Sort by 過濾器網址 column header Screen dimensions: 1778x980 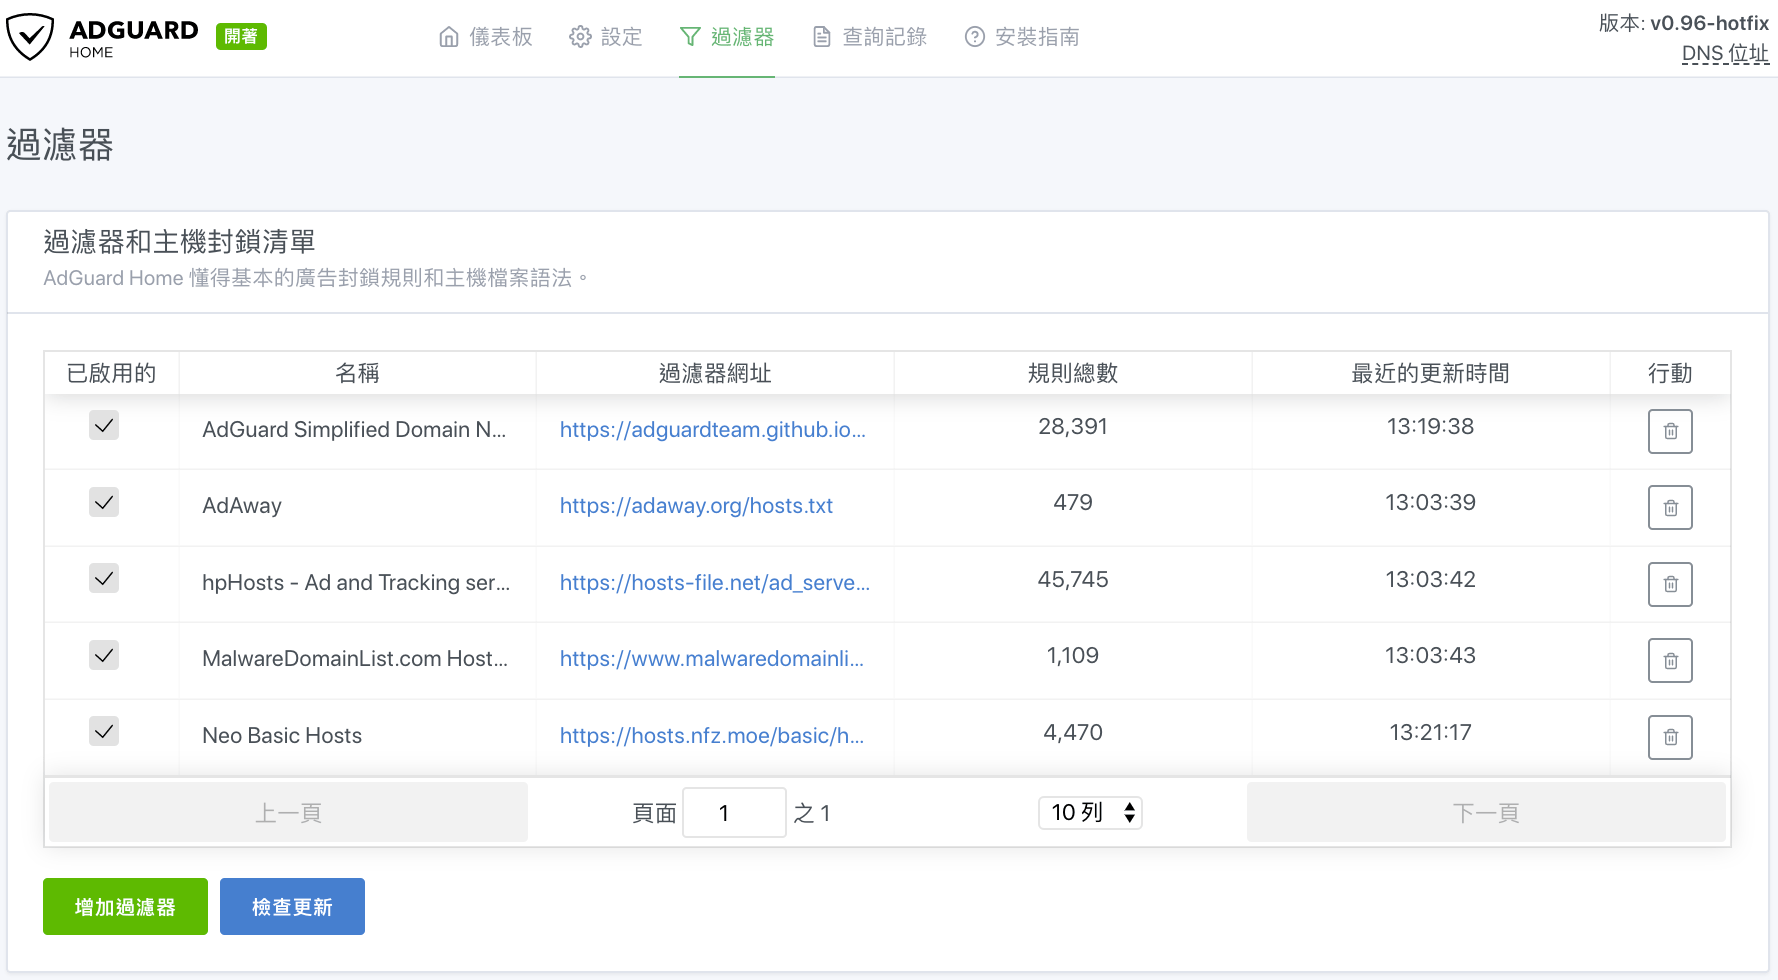click(x=715, y=373)
